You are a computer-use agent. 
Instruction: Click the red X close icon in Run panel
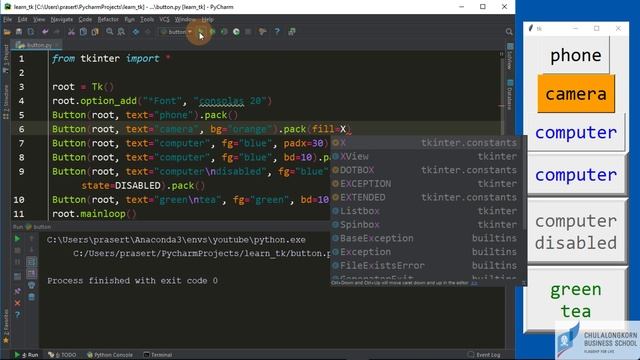point(17,303)
